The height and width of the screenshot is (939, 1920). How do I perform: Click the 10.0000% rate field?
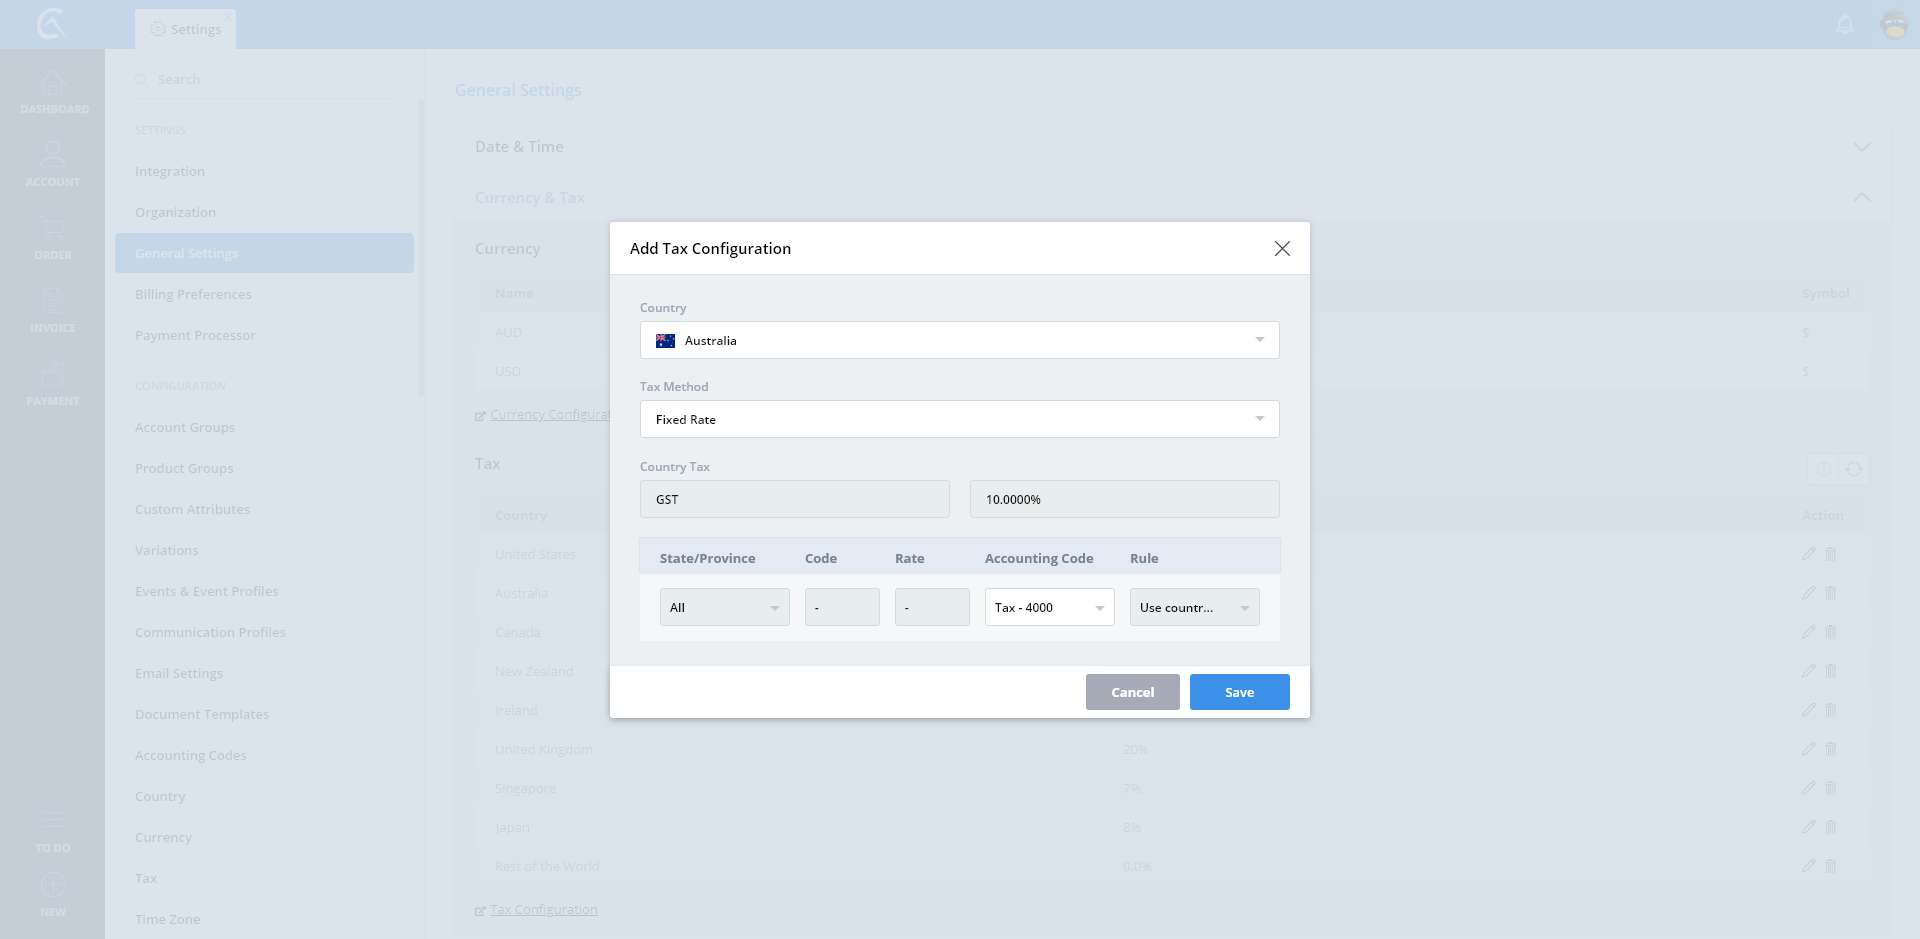(1124, 499)
